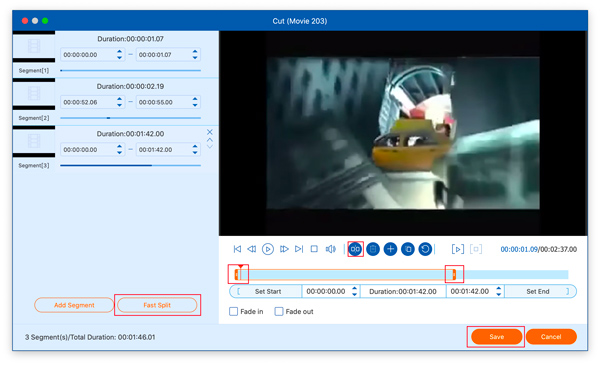The width and height of the screenshot is (600, 365).
Task: Click the split segment icon
Action: 355,249
